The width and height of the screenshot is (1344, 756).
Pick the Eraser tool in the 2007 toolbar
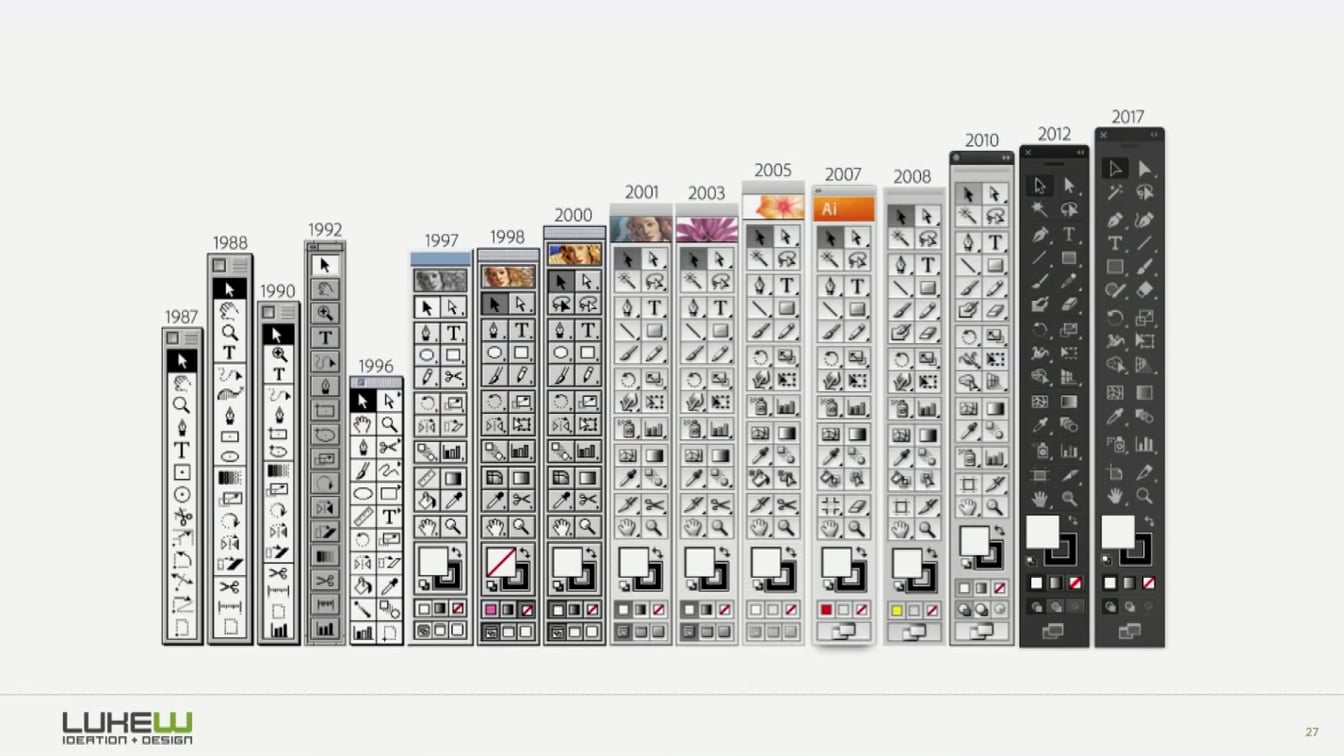857,506
